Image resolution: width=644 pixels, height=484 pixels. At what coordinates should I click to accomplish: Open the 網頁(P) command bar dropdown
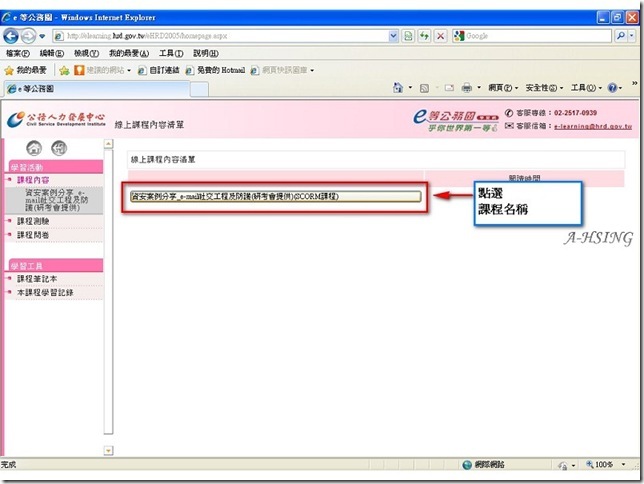coord(503,88)
